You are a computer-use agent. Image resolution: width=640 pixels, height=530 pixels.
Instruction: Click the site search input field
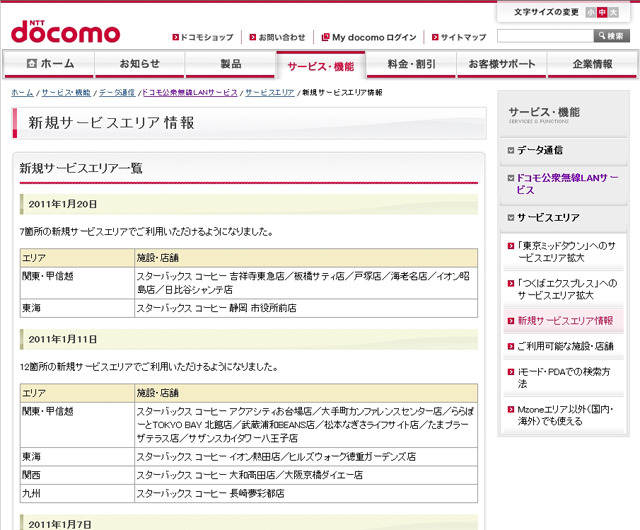click(x=545, y=36)
